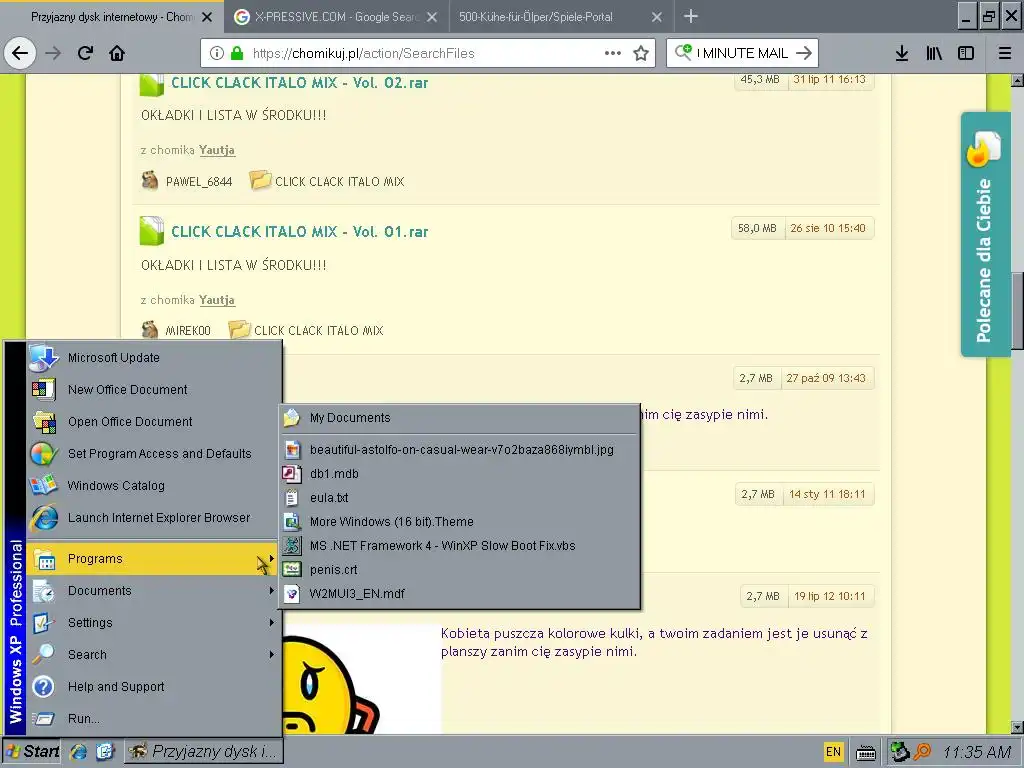Switch to the X-PRESSIVE.COM Google Search tab

337,17
